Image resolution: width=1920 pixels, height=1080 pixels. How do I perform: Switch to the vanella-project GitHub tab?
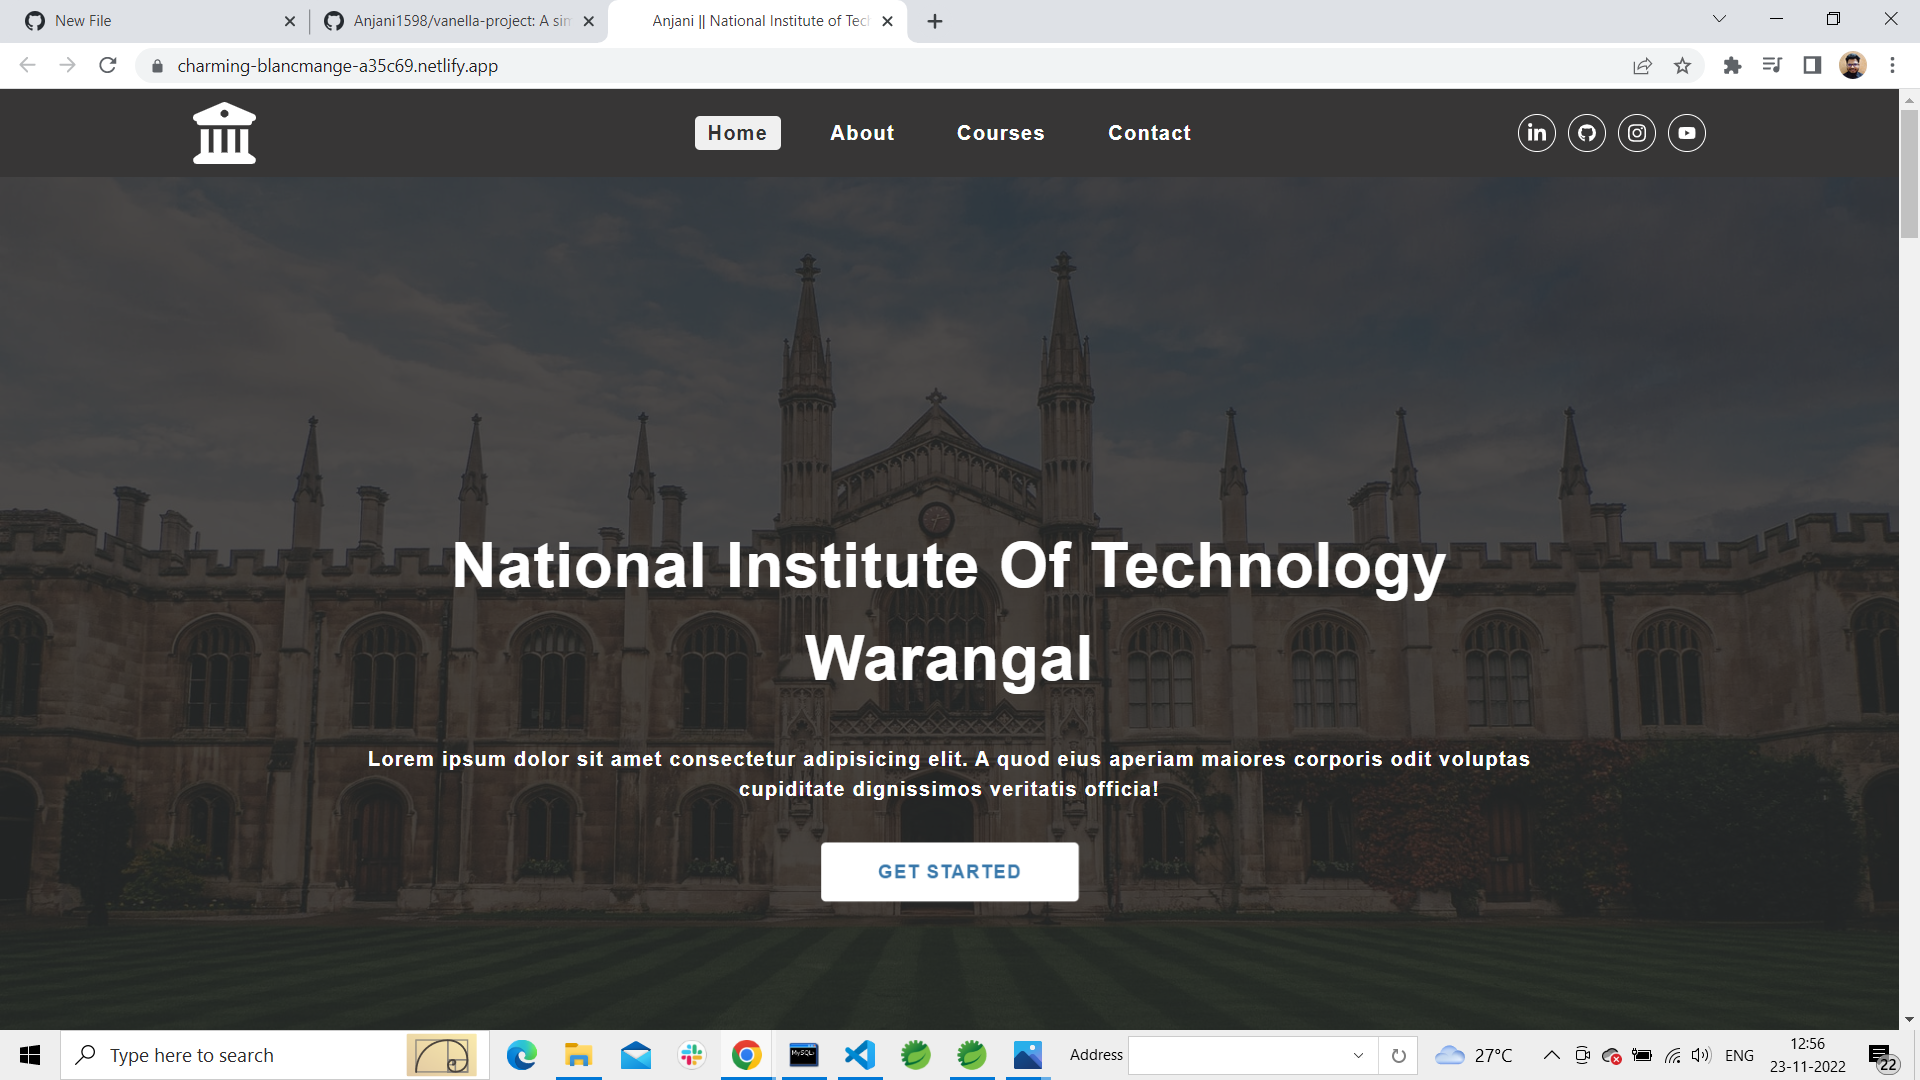[460, 21]
